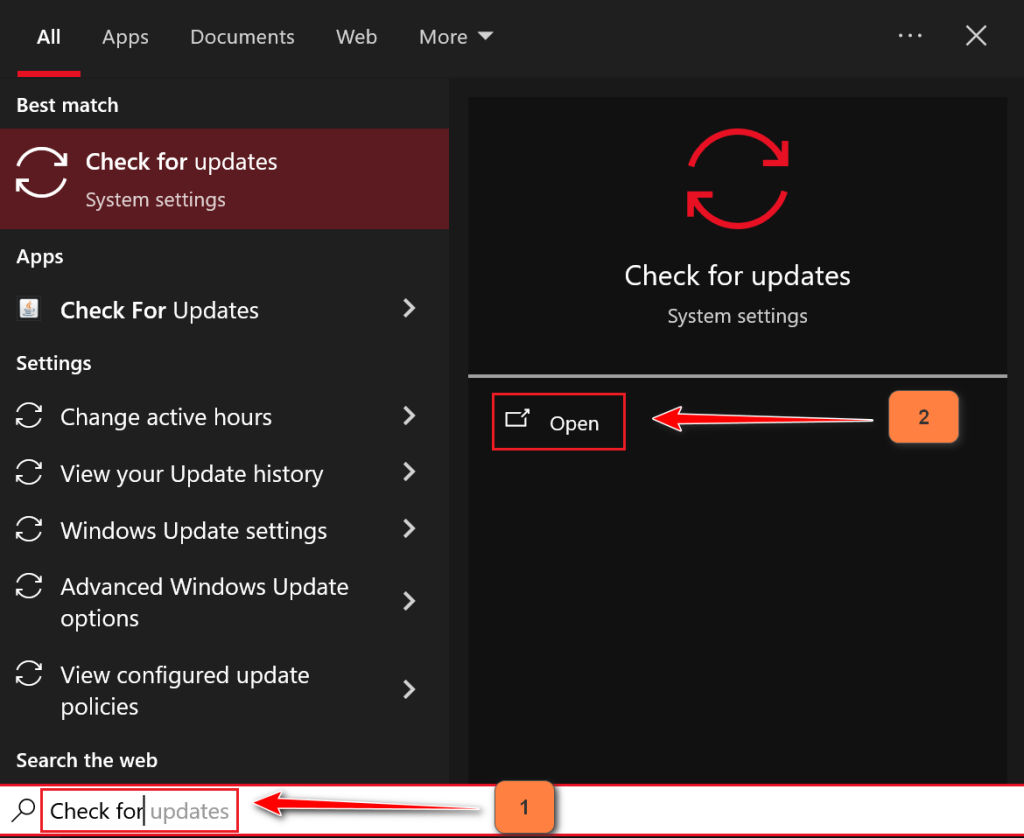Screen dimensions: 1024x838
Task: Select Change active hours setting
Action: pyautogui.click(x=224, y=417)
